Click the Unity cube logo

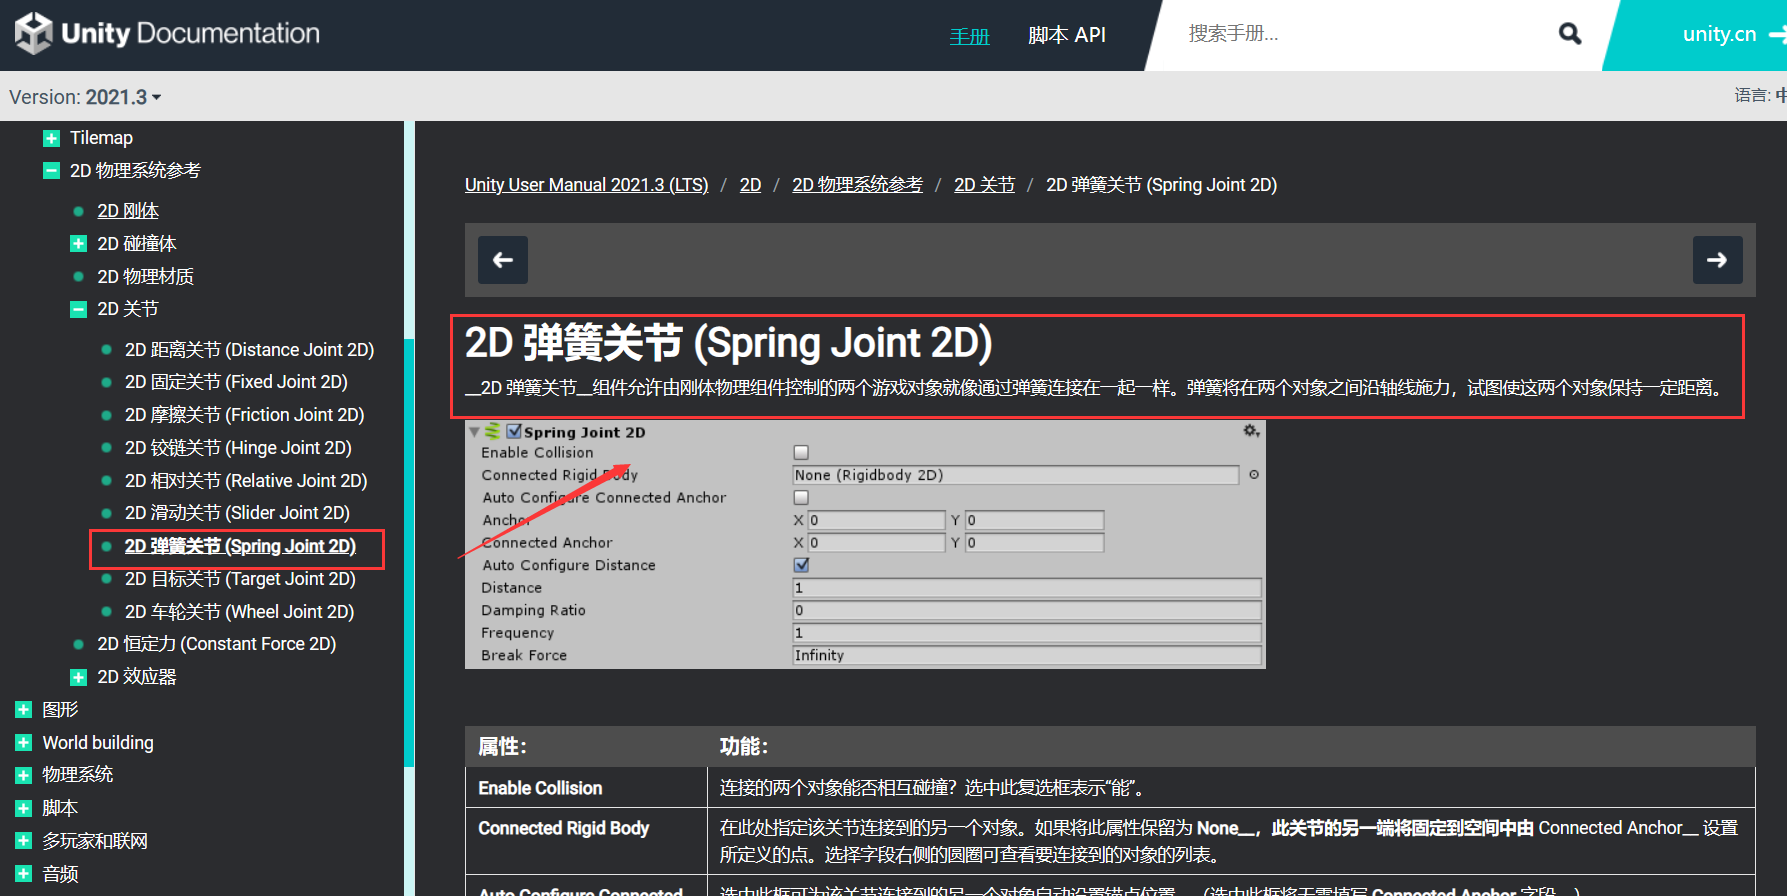tap(33, 33)
